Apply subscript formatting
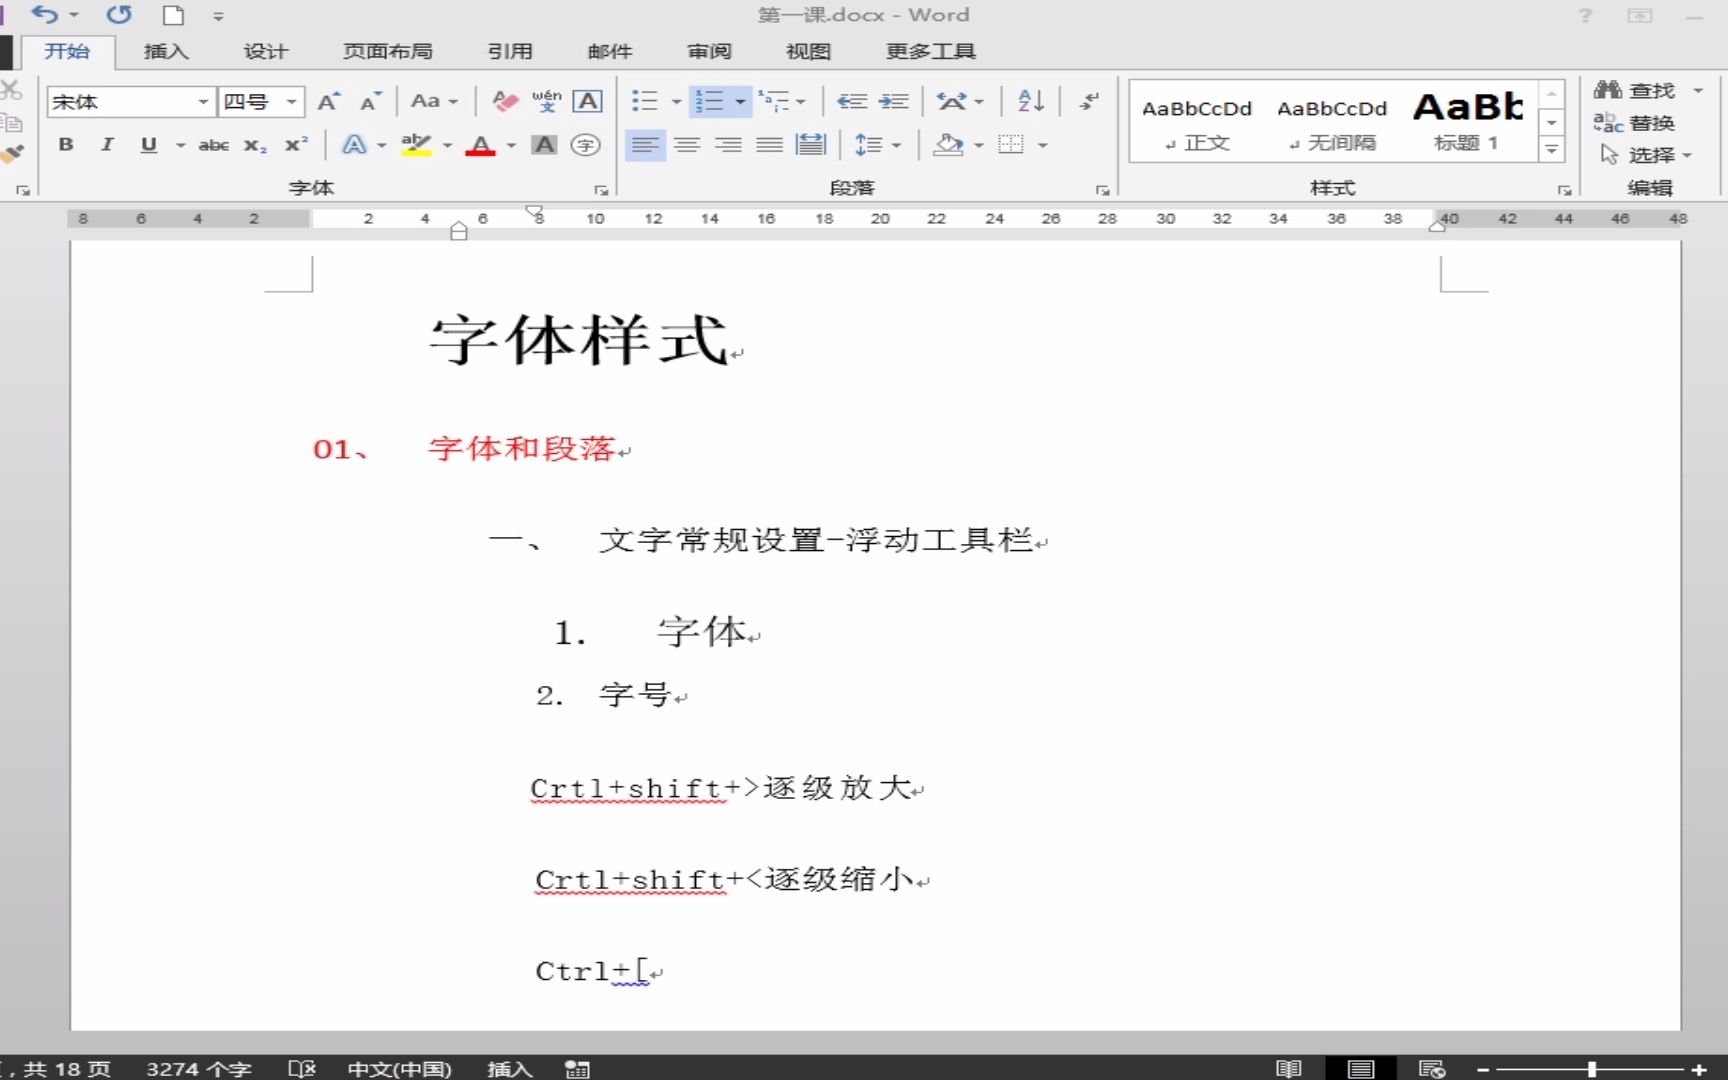 point(255,145)
